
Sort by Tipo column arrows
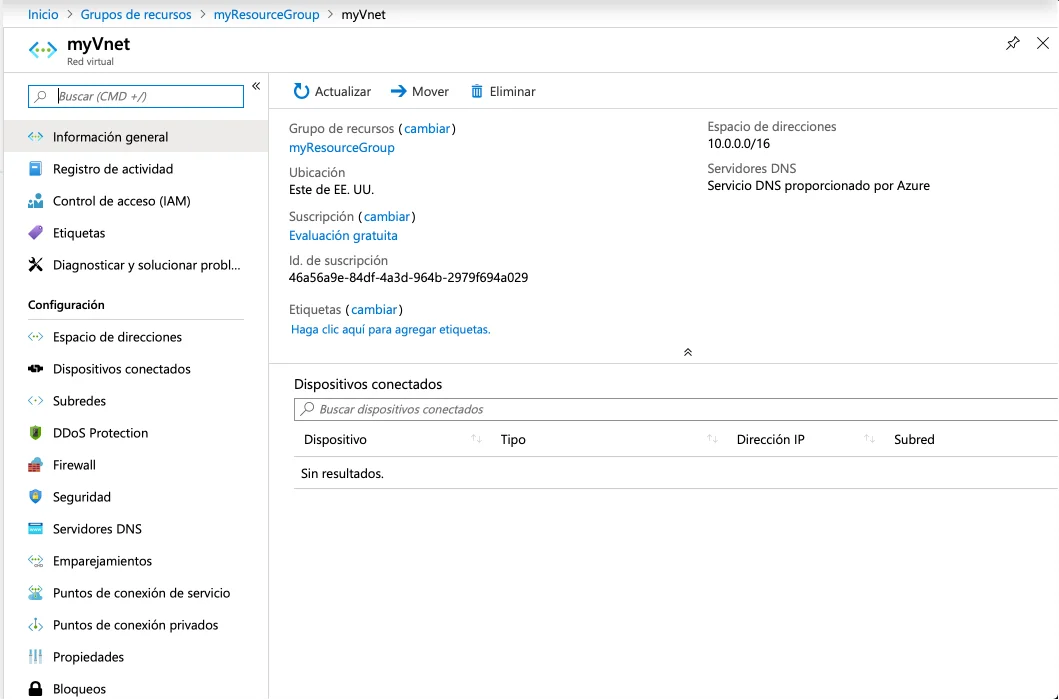point(712,439)
